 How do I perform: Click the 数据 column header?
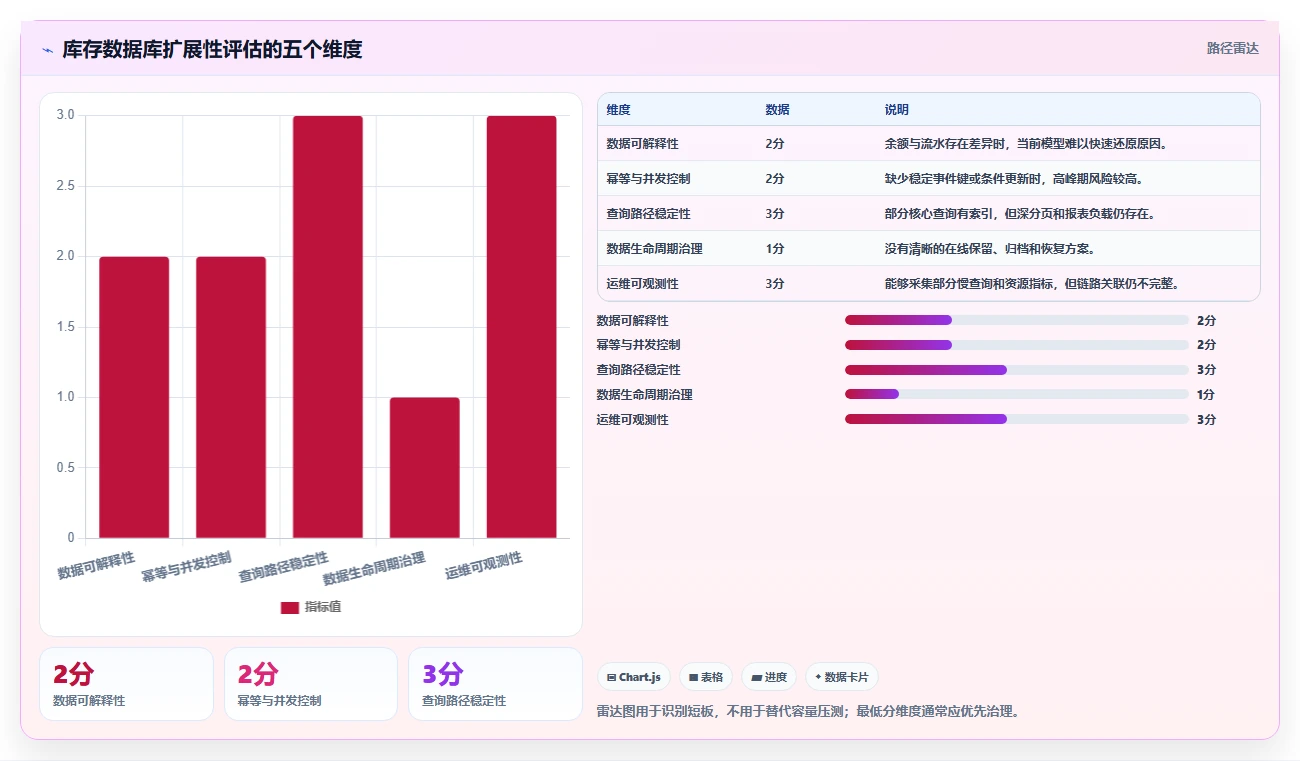tap(777, 110)
